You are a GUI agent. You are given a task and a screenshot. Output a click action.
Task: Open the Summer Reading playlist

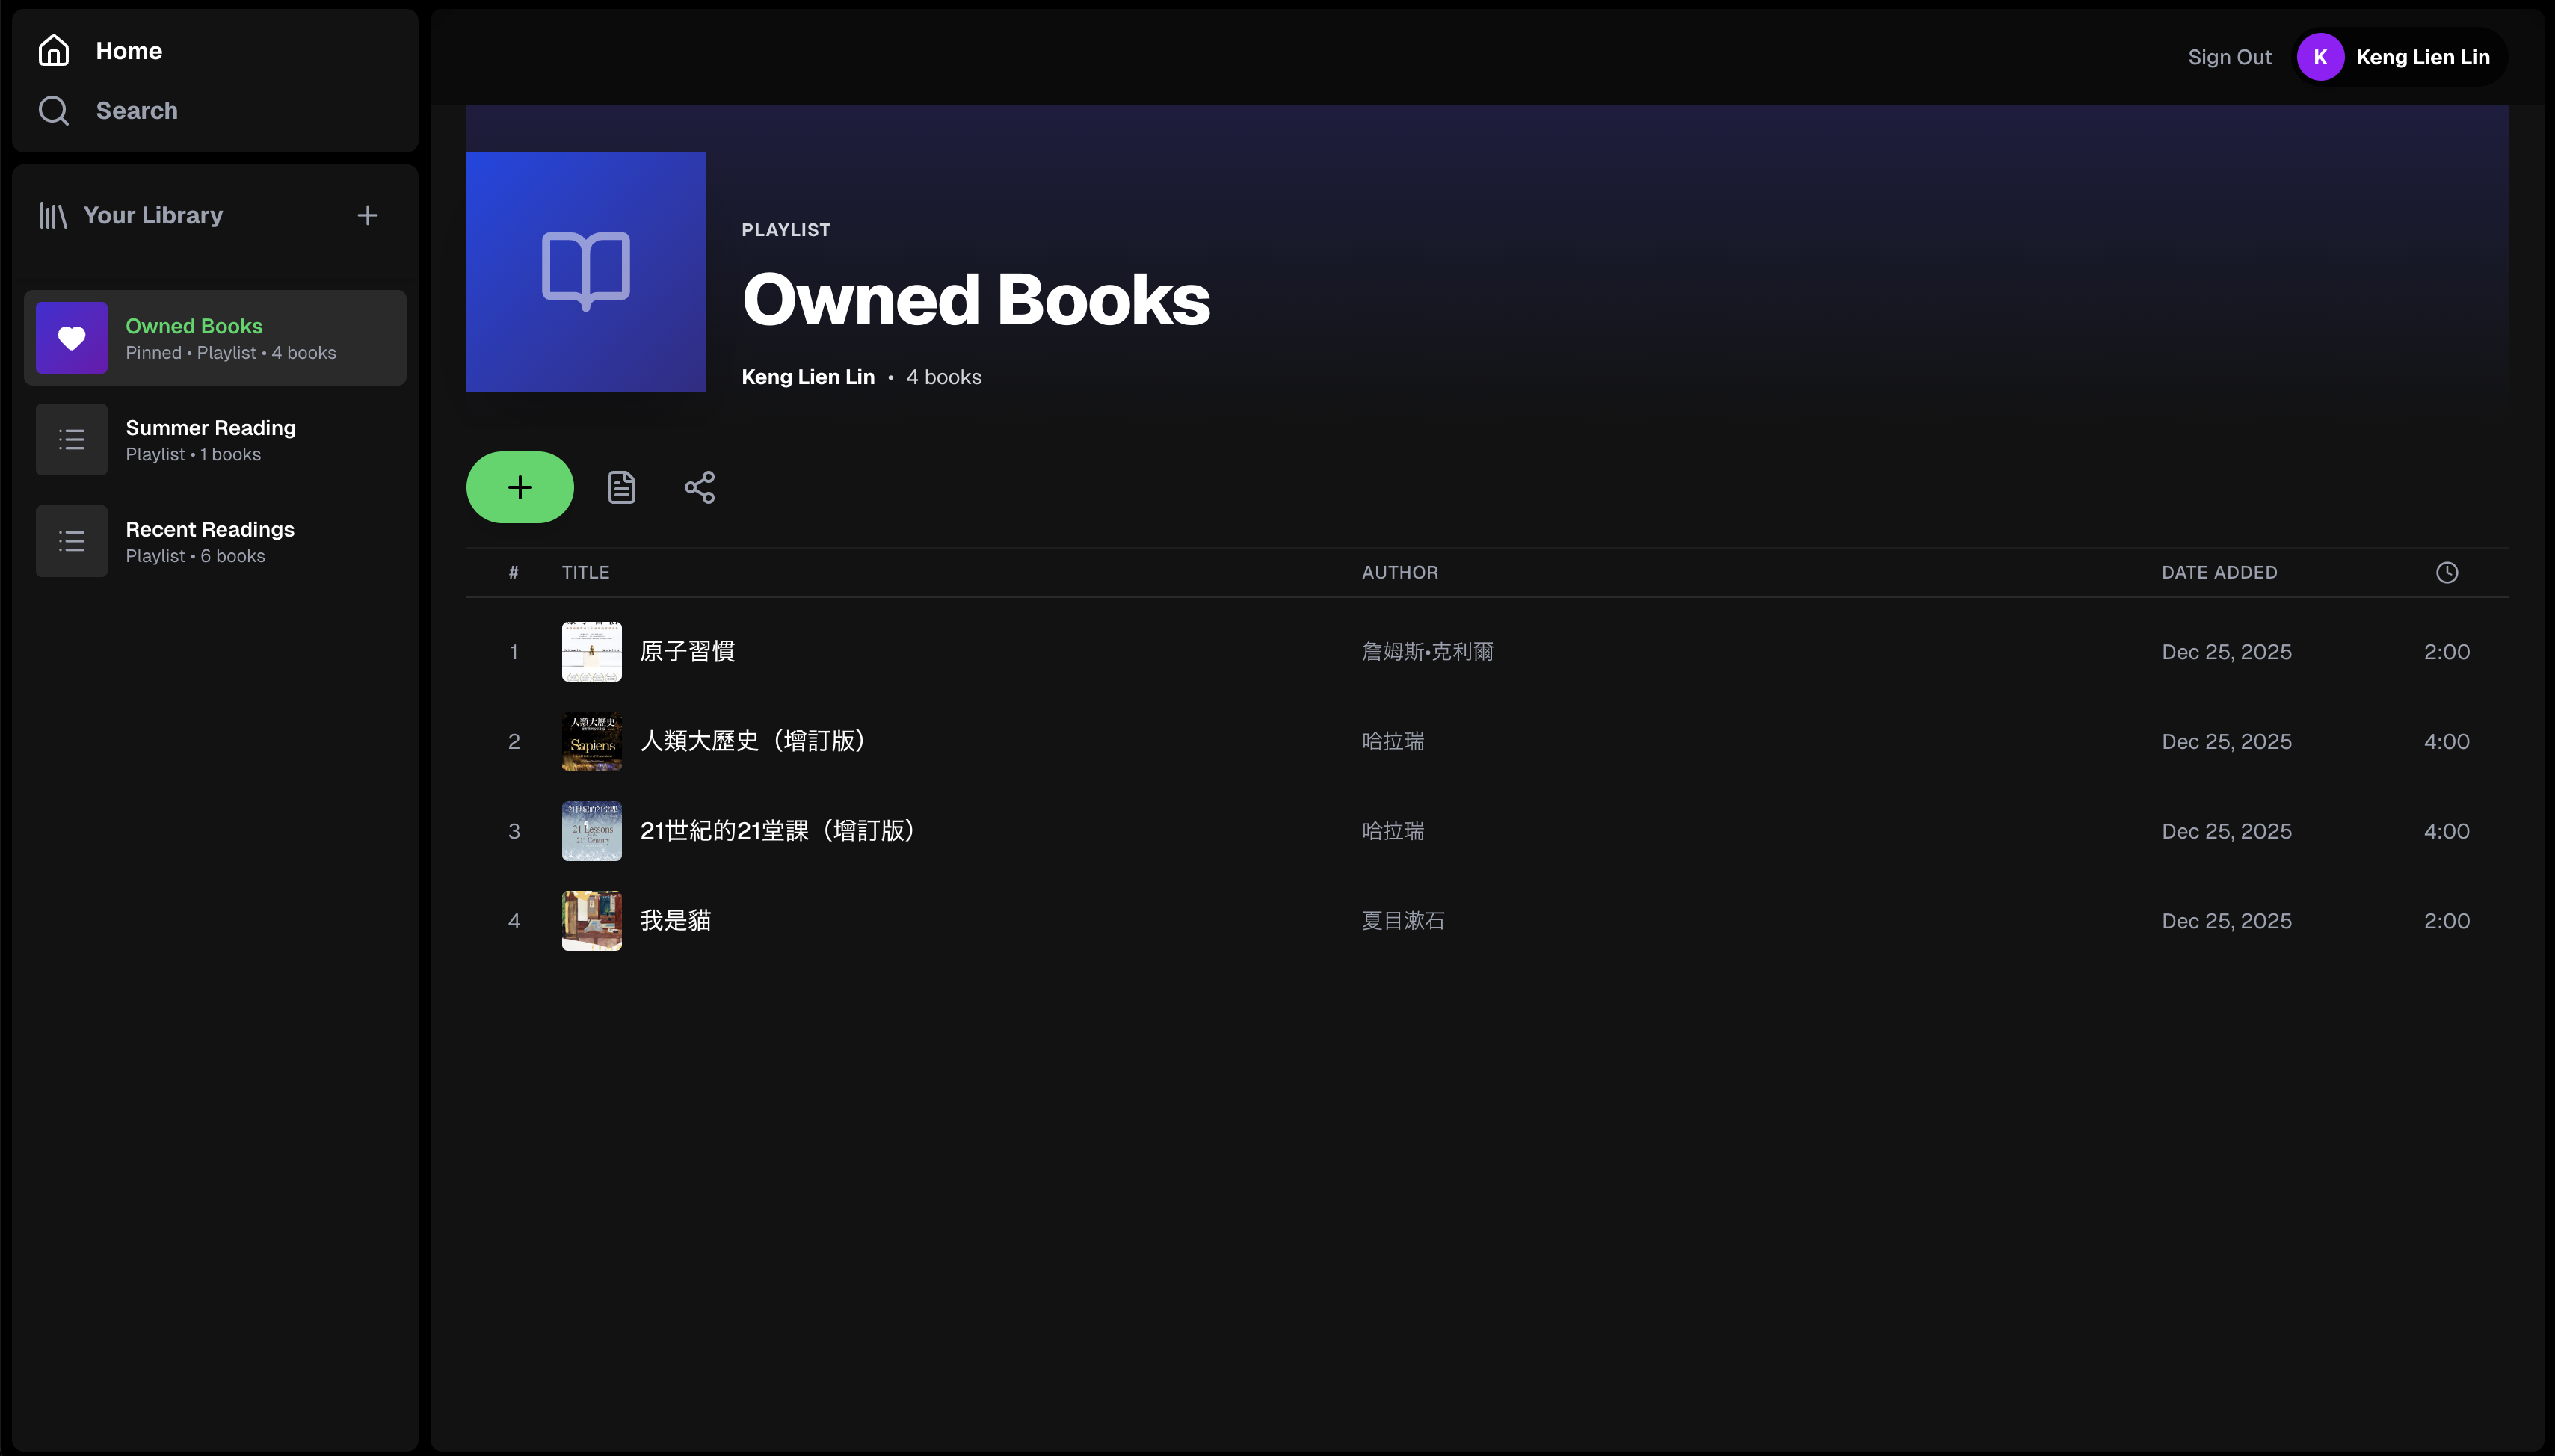(210, 439)
